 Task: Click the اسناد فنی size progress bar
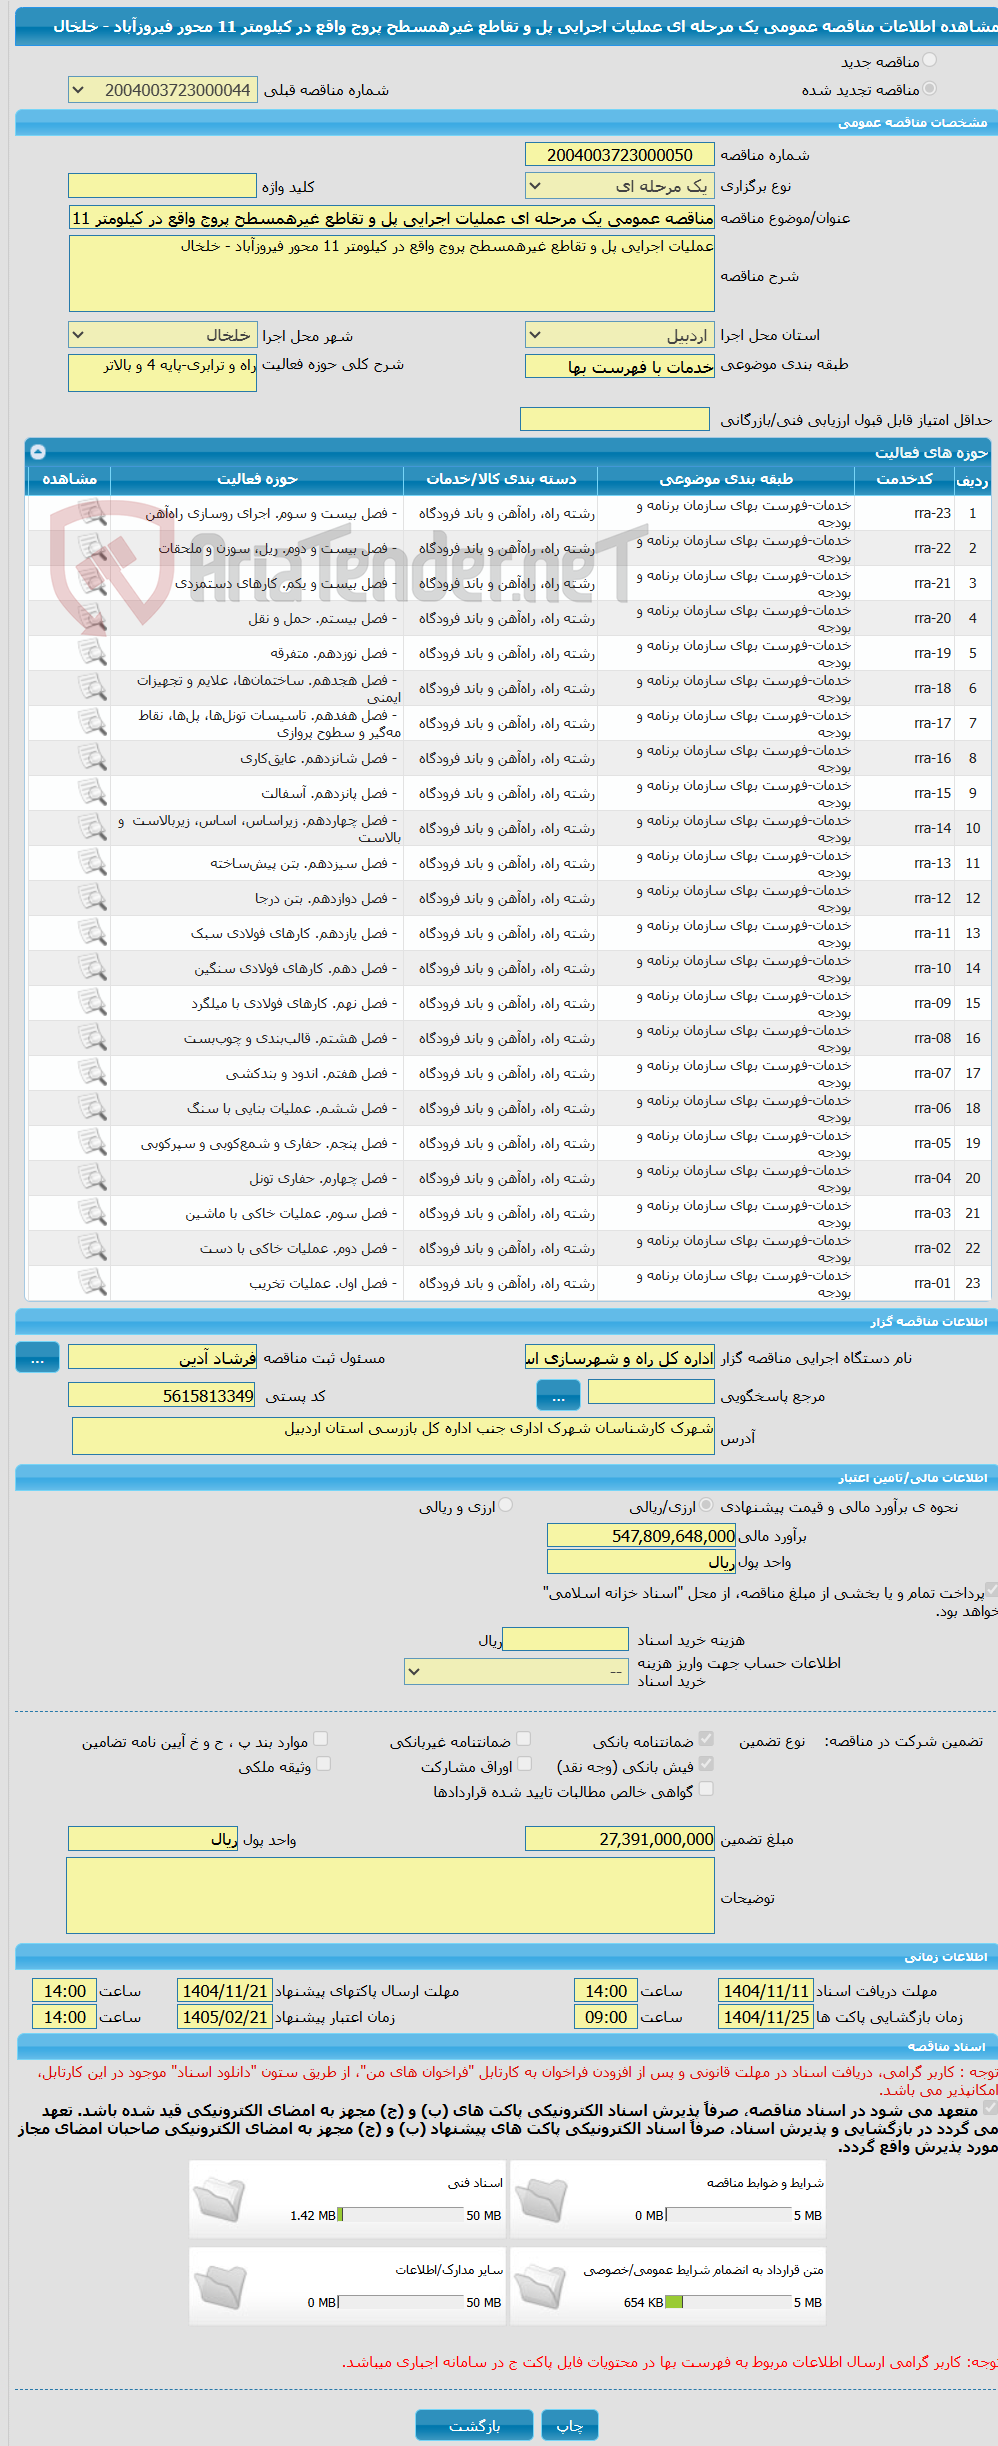click(x=401, y=2215)
